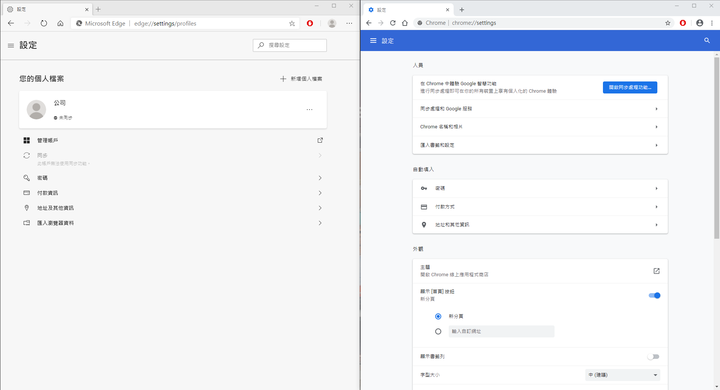Search Chrome settings via magnifier icon
This screenshot has height=390, width=720.
pos(707,40)
